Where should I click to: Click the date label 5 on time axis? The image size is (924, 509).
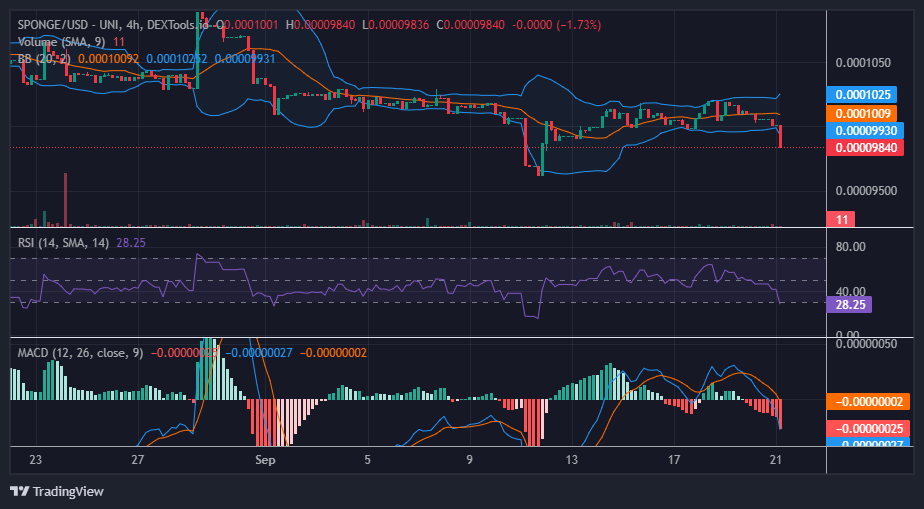point(368,460)
